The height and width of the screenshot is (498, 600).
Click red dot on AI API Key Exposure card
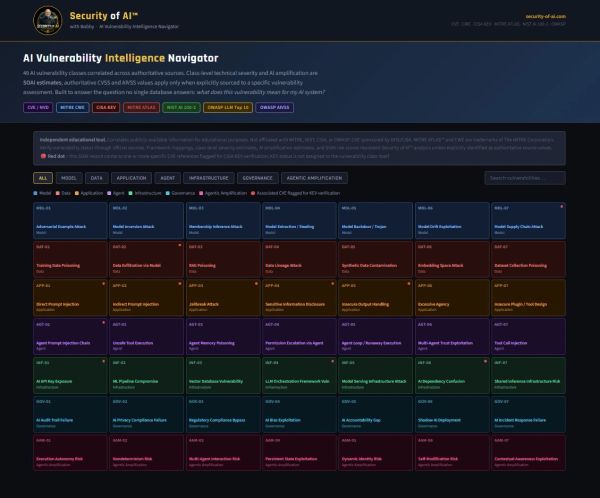(103, 361)
